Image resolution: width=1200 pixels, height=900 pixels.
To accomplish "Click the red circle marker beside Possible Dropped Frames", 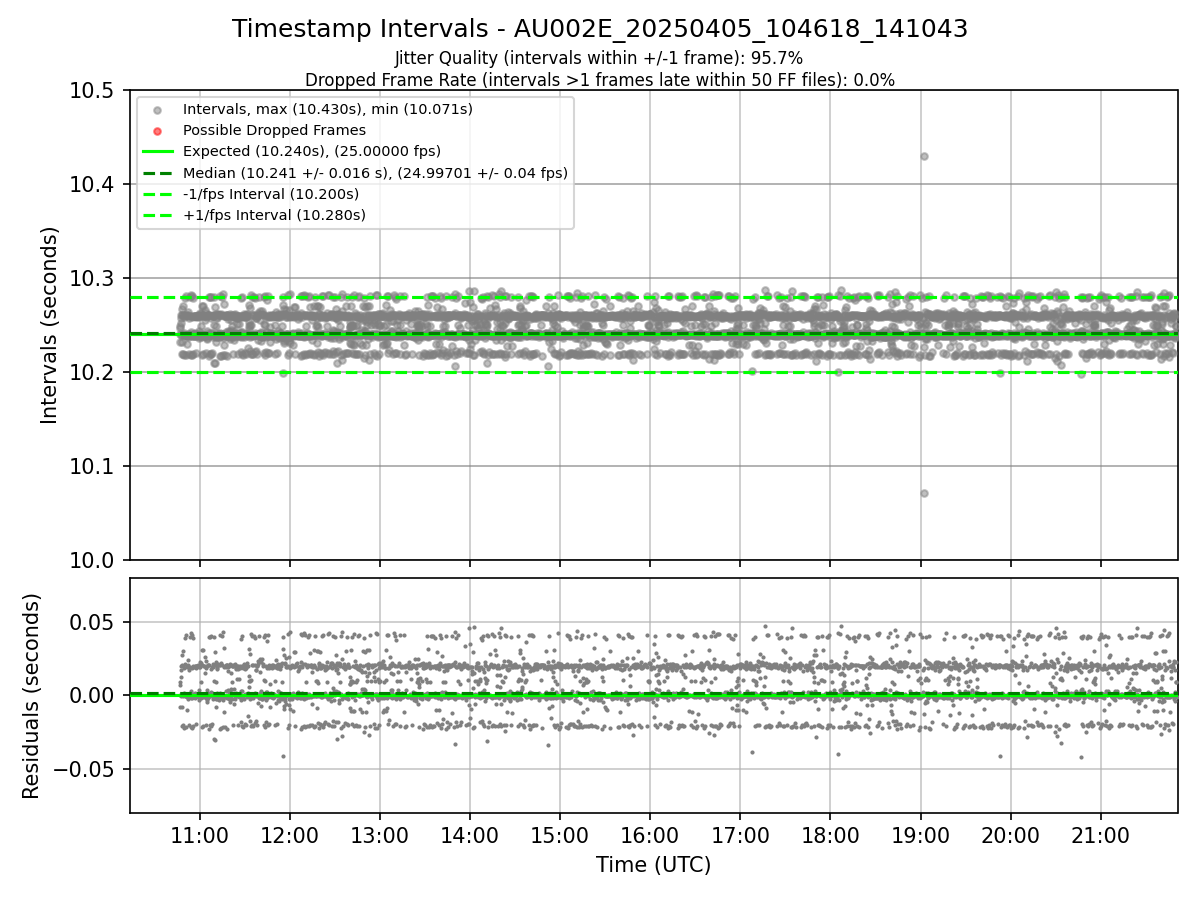I will coord(157,131).
